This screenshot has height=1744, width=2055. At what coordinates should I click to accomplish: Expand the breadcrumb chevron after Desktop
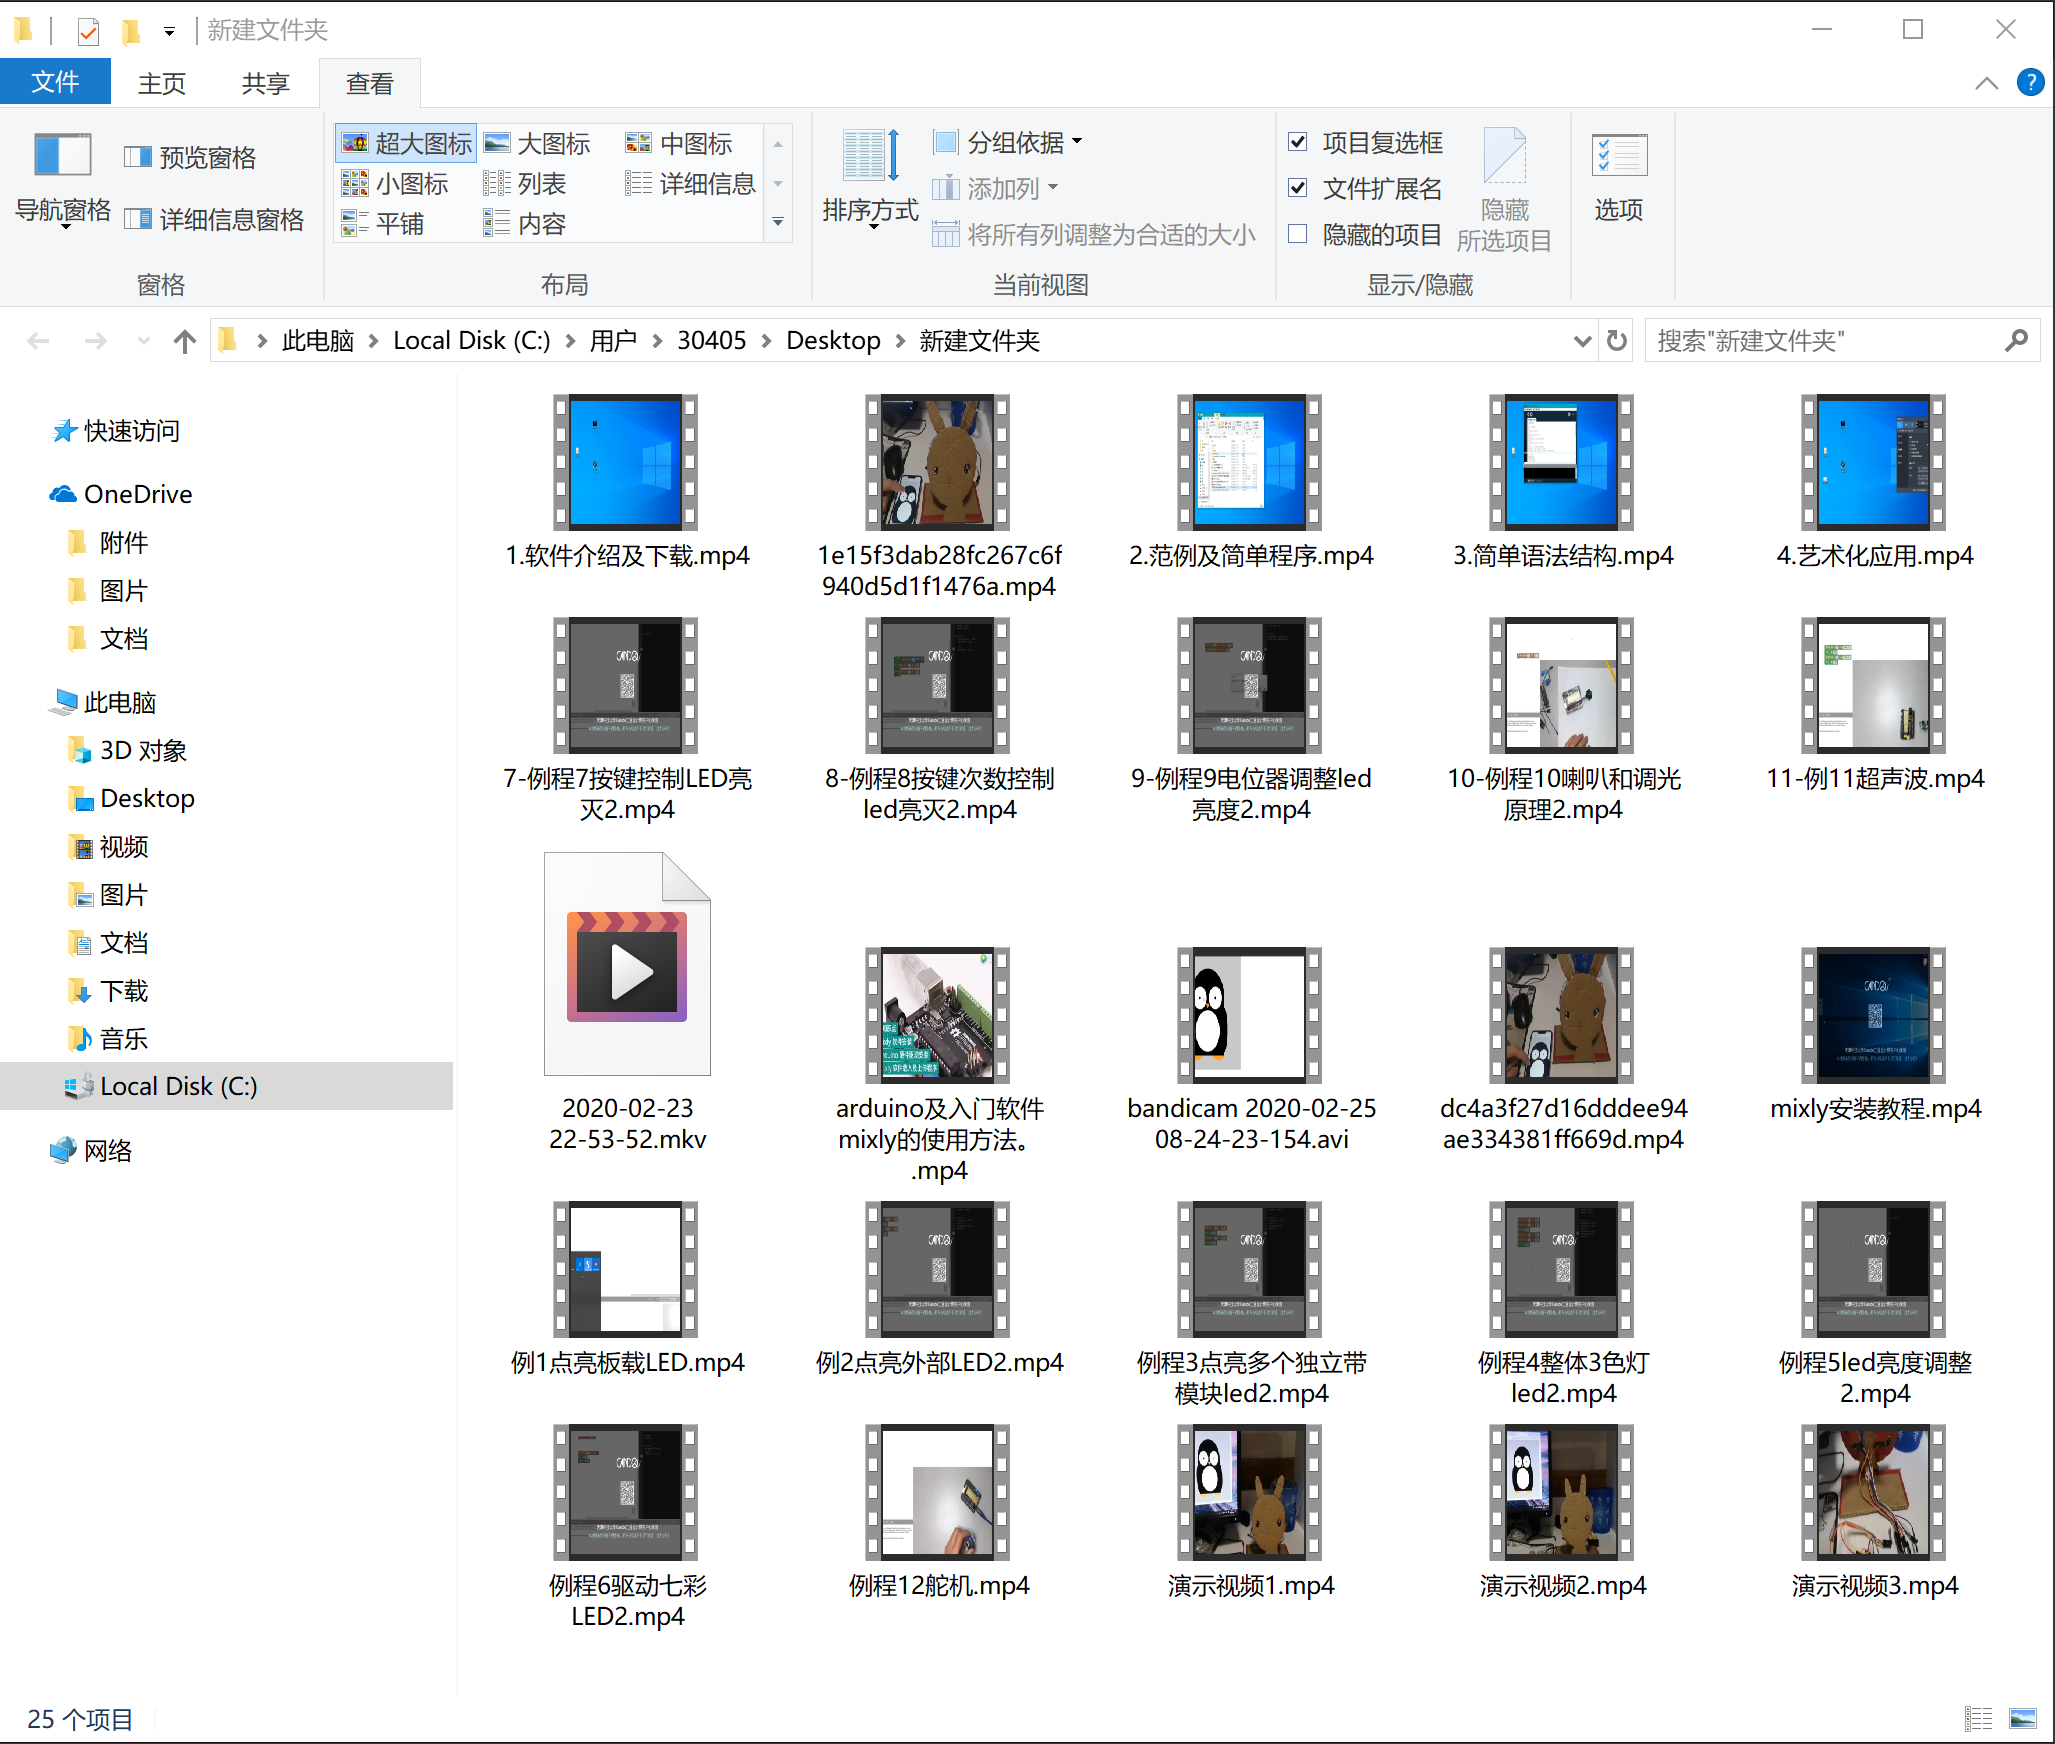pyautogui.click(x=900, y=341)
